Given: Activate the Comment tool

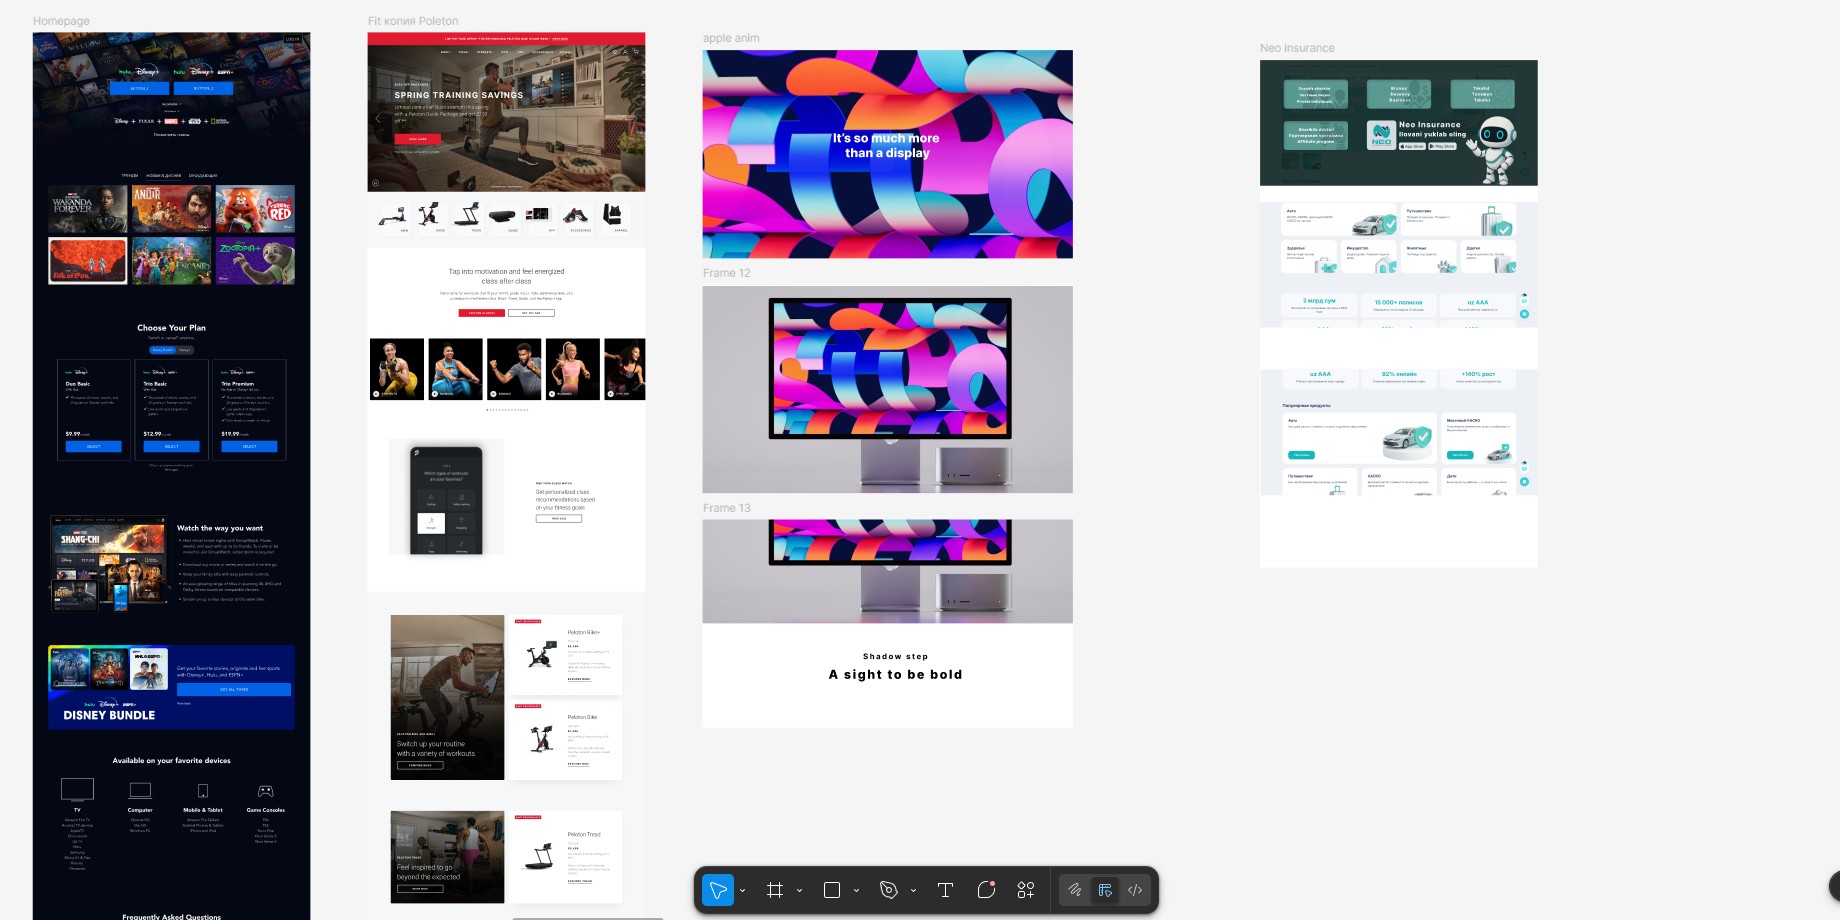Looking at the screenshot, I should 986,890.
